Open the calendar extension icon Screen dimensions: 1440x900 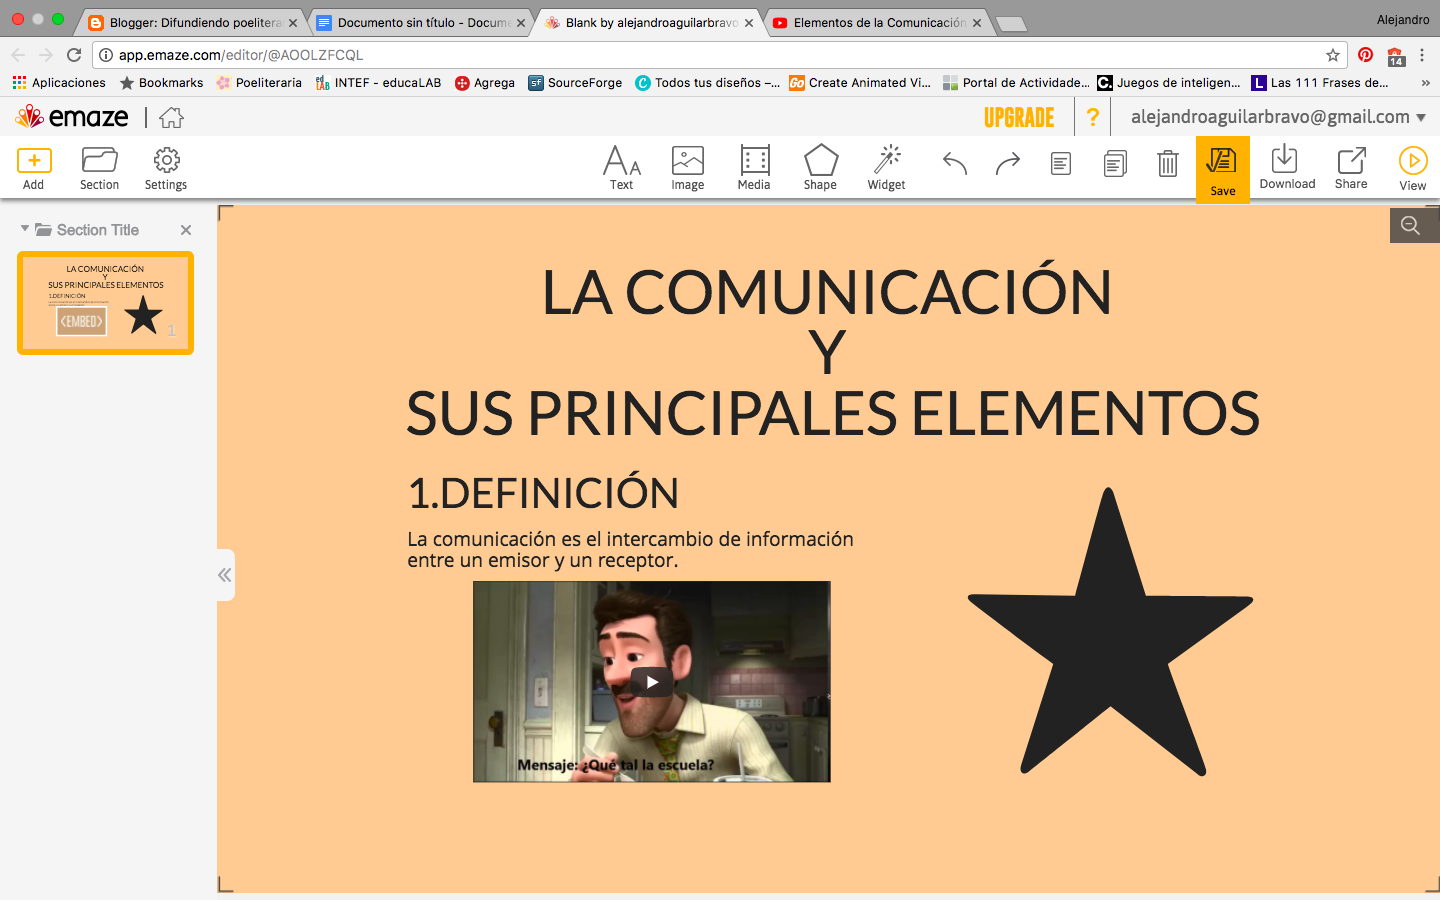tap(1396, 56)
